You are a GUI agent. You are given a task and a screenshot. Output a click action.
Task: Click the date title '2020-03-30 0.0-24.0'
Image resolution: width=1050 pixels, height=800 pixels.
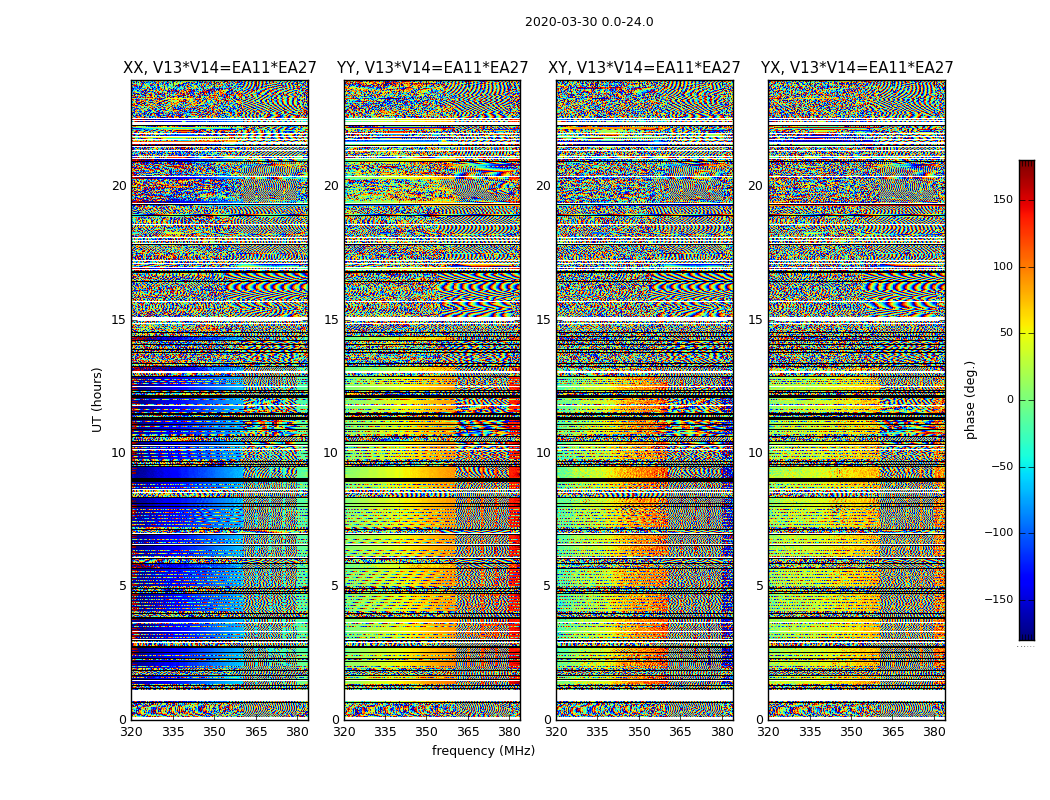(x=589, y=22)
